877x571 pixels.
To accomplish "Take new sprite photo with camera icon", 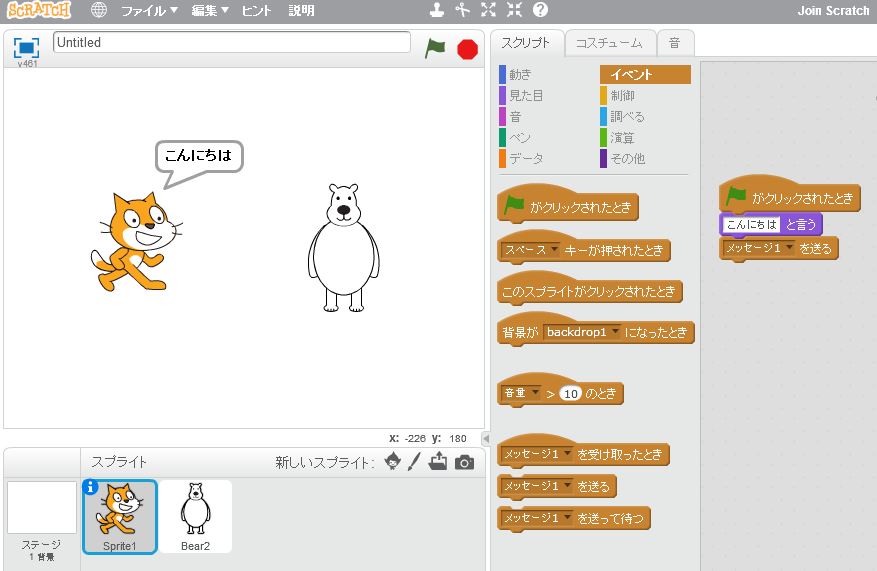I will (464, 462).
